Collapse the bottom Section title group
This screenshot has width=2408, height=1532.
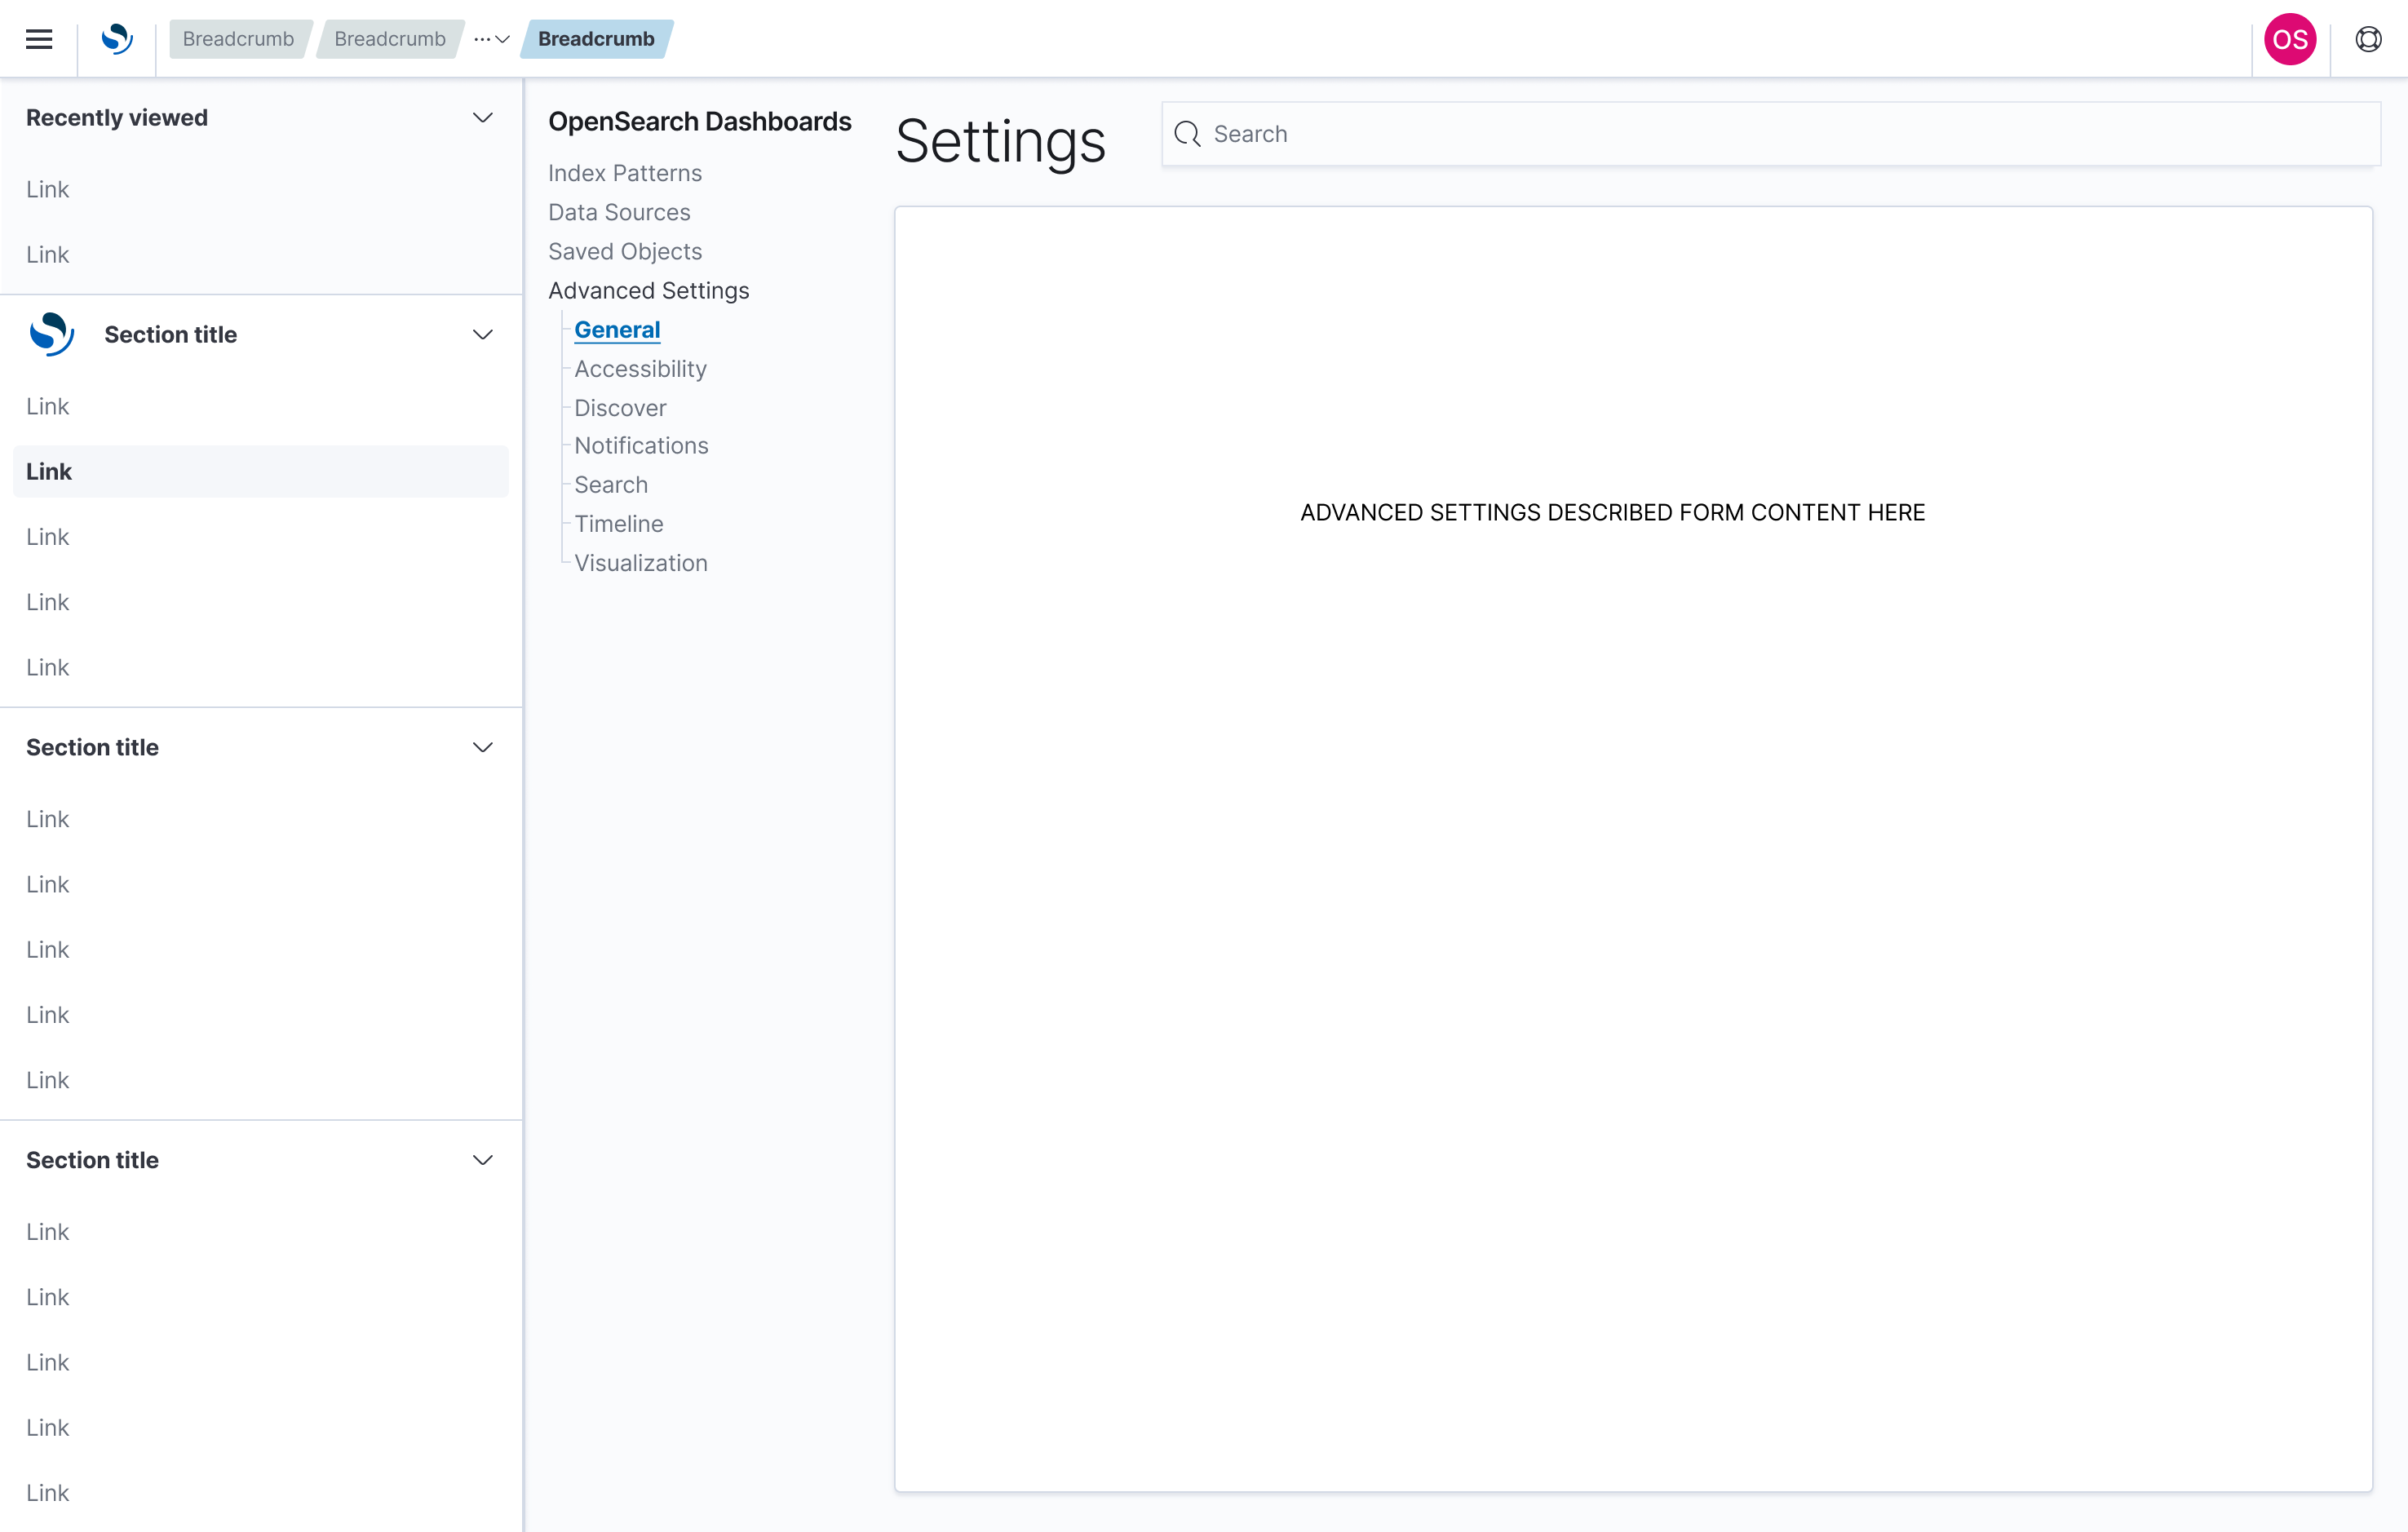pyautogui.click(x=483, y=1159)
